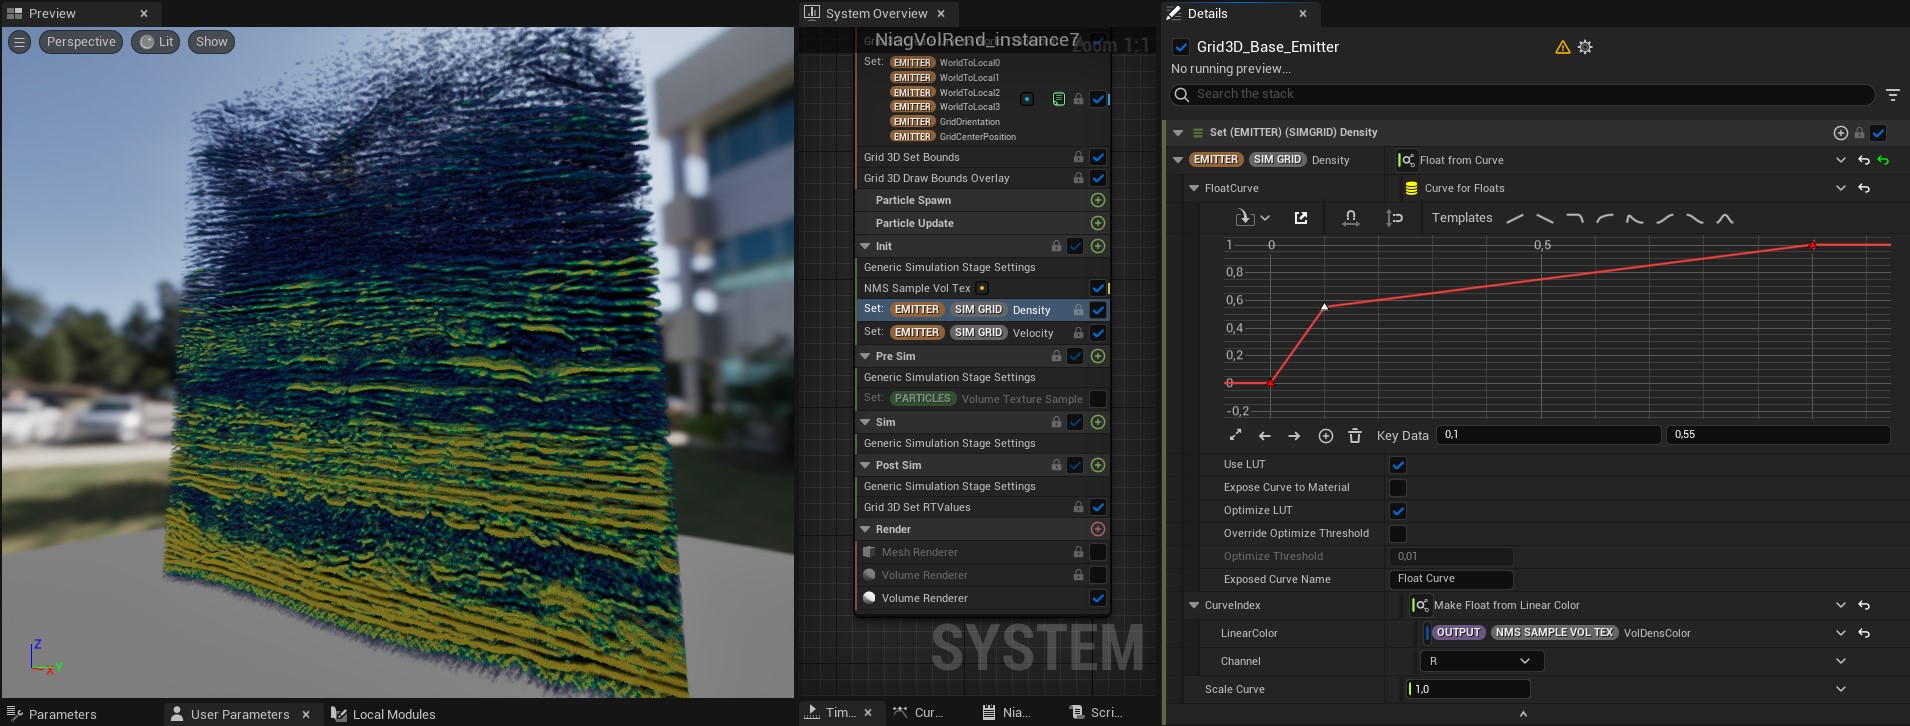This screenshot has width=1910, height=726.
Task: Add module to Particle Update group
Action: pyautogui.click(x=1097, y=224)
